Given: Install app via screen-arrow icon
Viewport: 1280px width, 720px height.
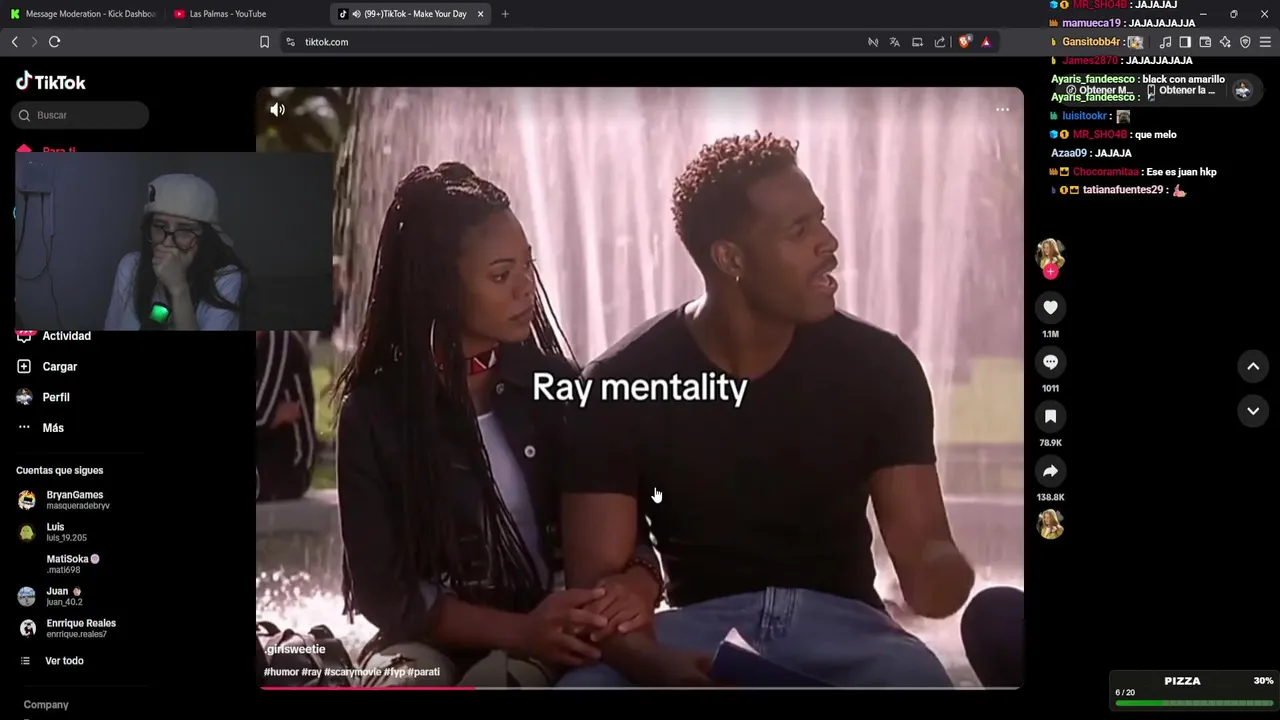Looking at the screenshot, I should [917, 42].
